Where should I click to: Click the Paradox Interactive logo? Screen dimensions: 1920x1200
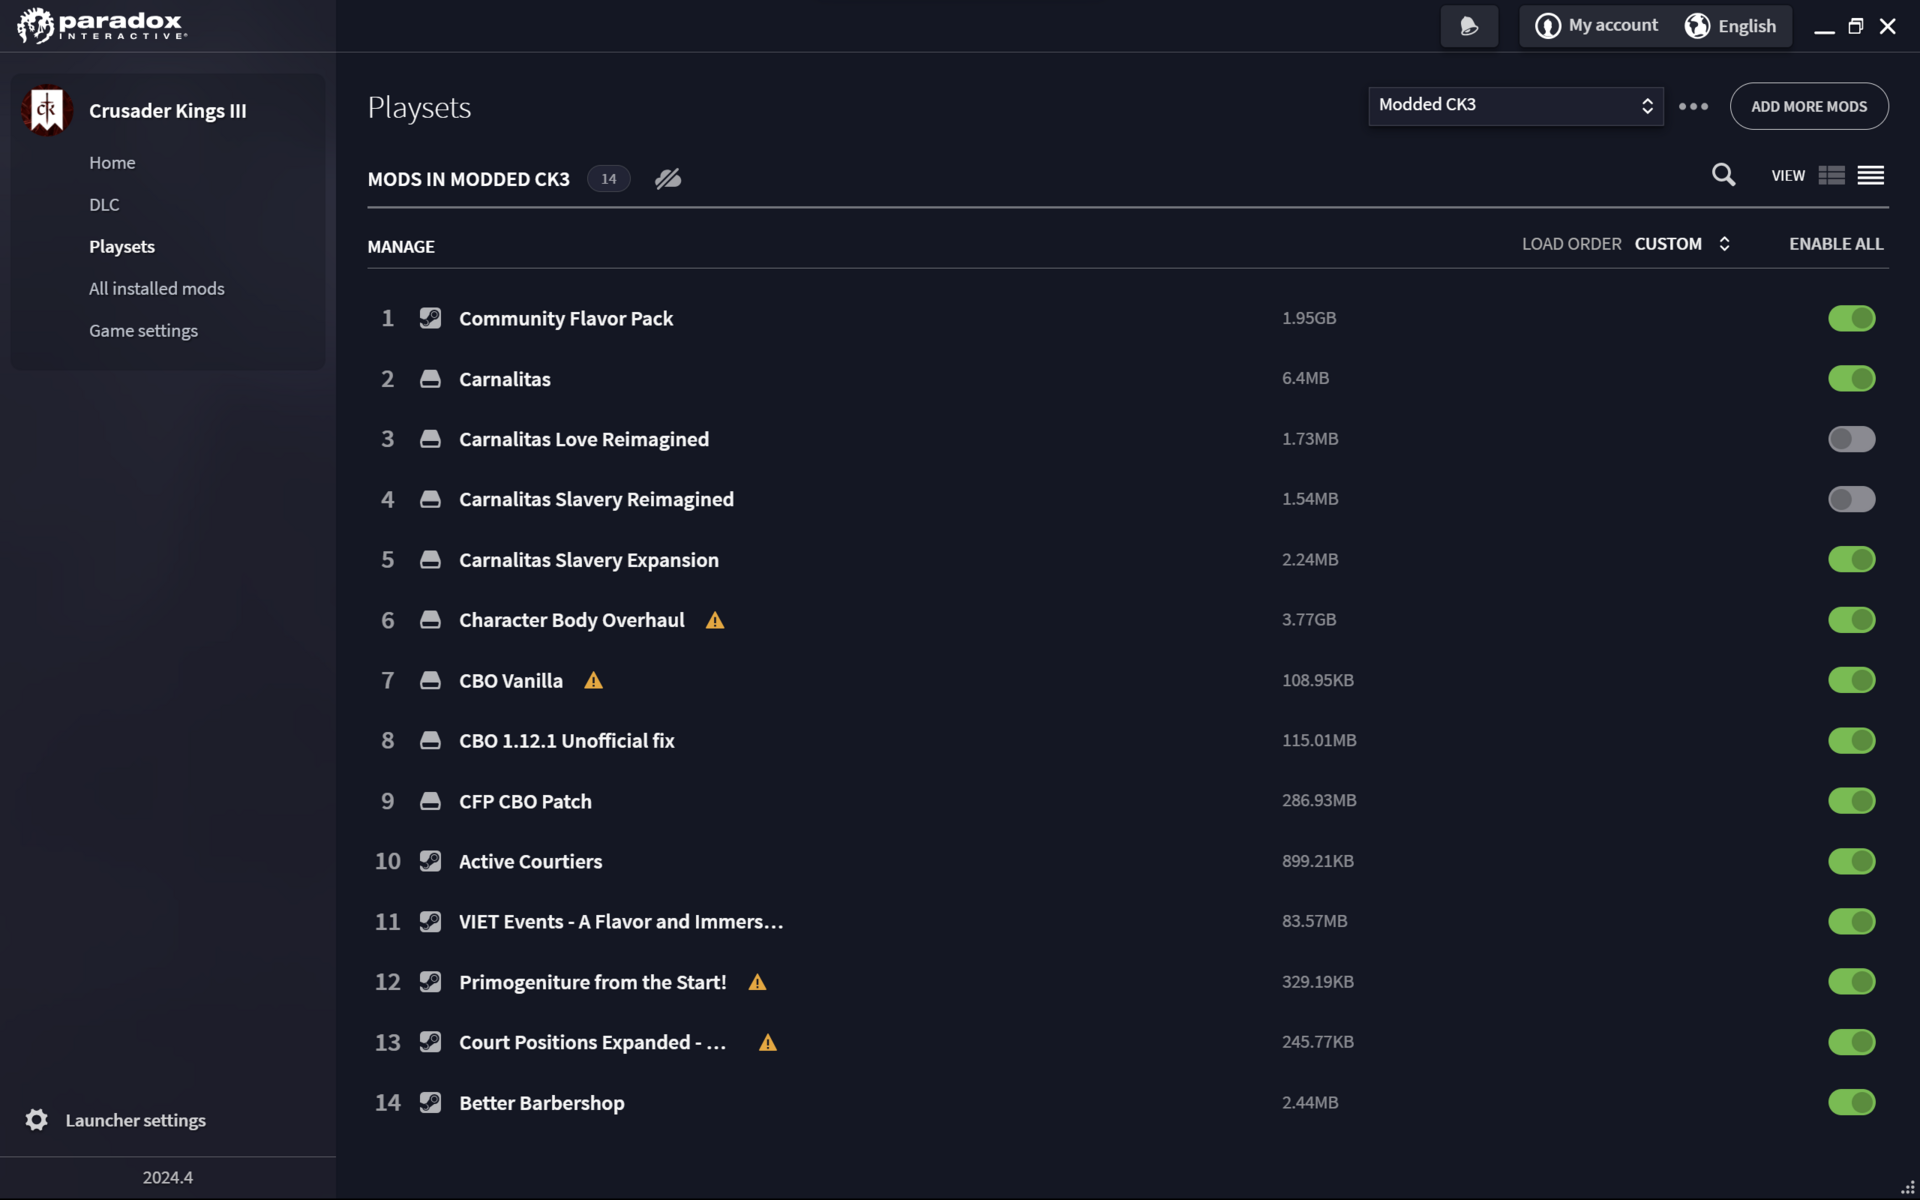102,26
